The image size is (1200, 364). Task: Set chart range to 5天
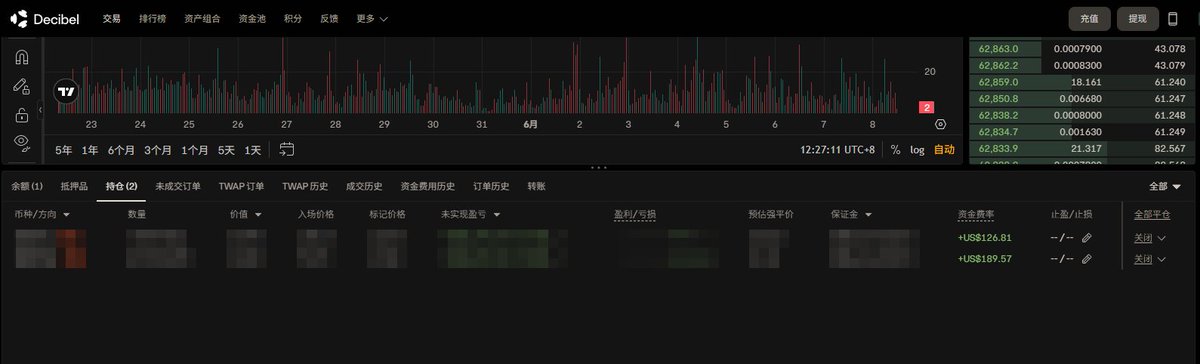[226, 149]
